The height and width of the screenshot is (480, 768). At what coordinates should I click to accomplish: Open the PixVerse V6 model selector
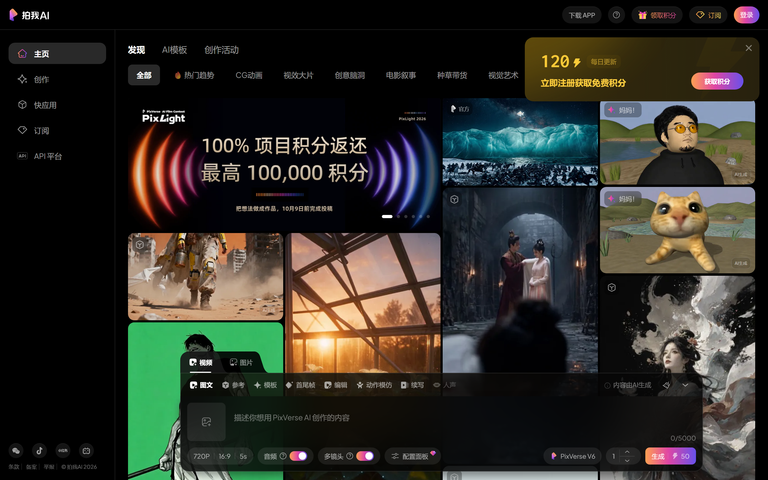(573, 456)
